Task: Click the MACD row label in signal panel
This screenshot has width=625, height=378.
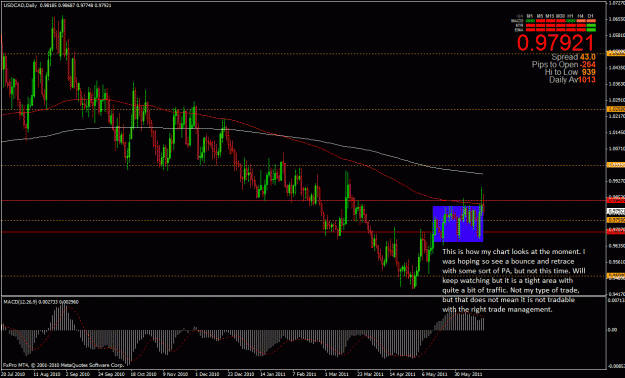Action: coord(517,21)
